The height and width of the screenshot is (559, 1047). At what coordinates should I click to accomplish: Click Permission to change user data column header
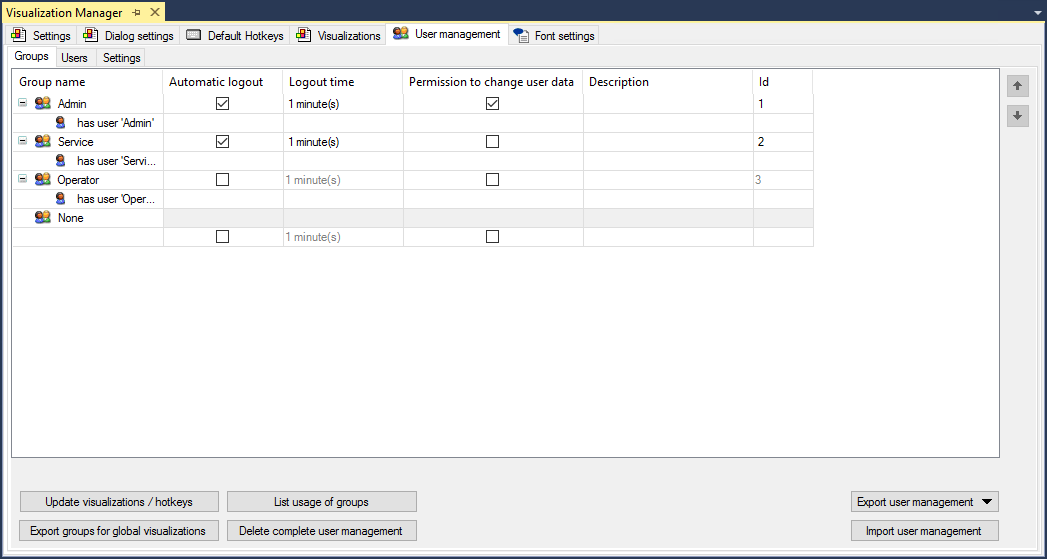493,82
